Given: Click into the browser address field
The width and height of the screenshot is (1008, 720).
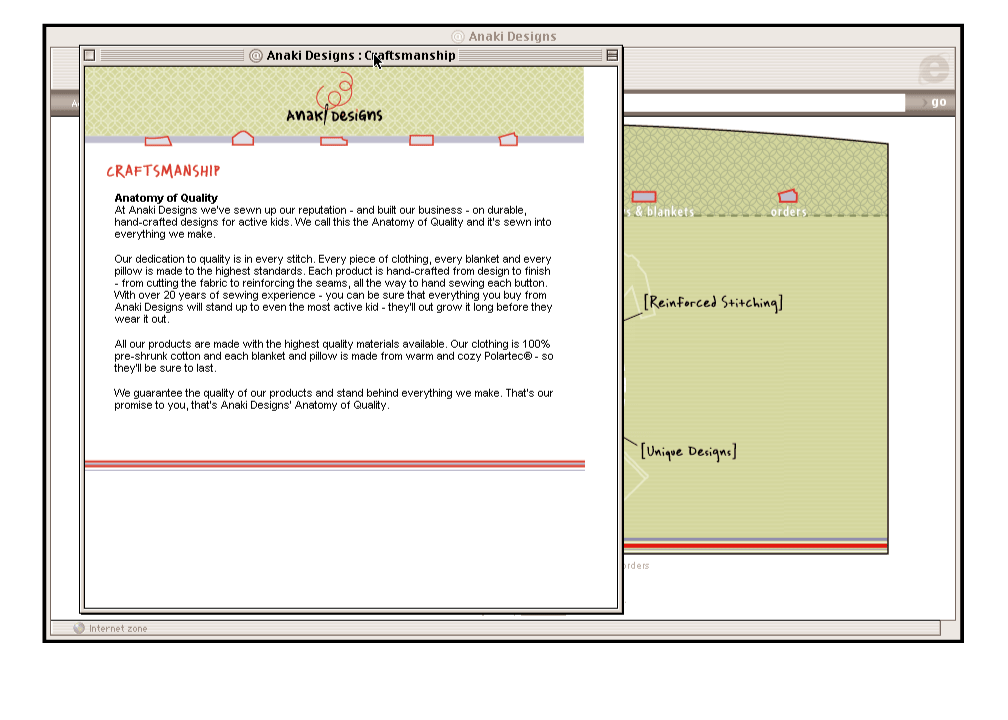Looking at the screenshot, I should pos(760,102).
